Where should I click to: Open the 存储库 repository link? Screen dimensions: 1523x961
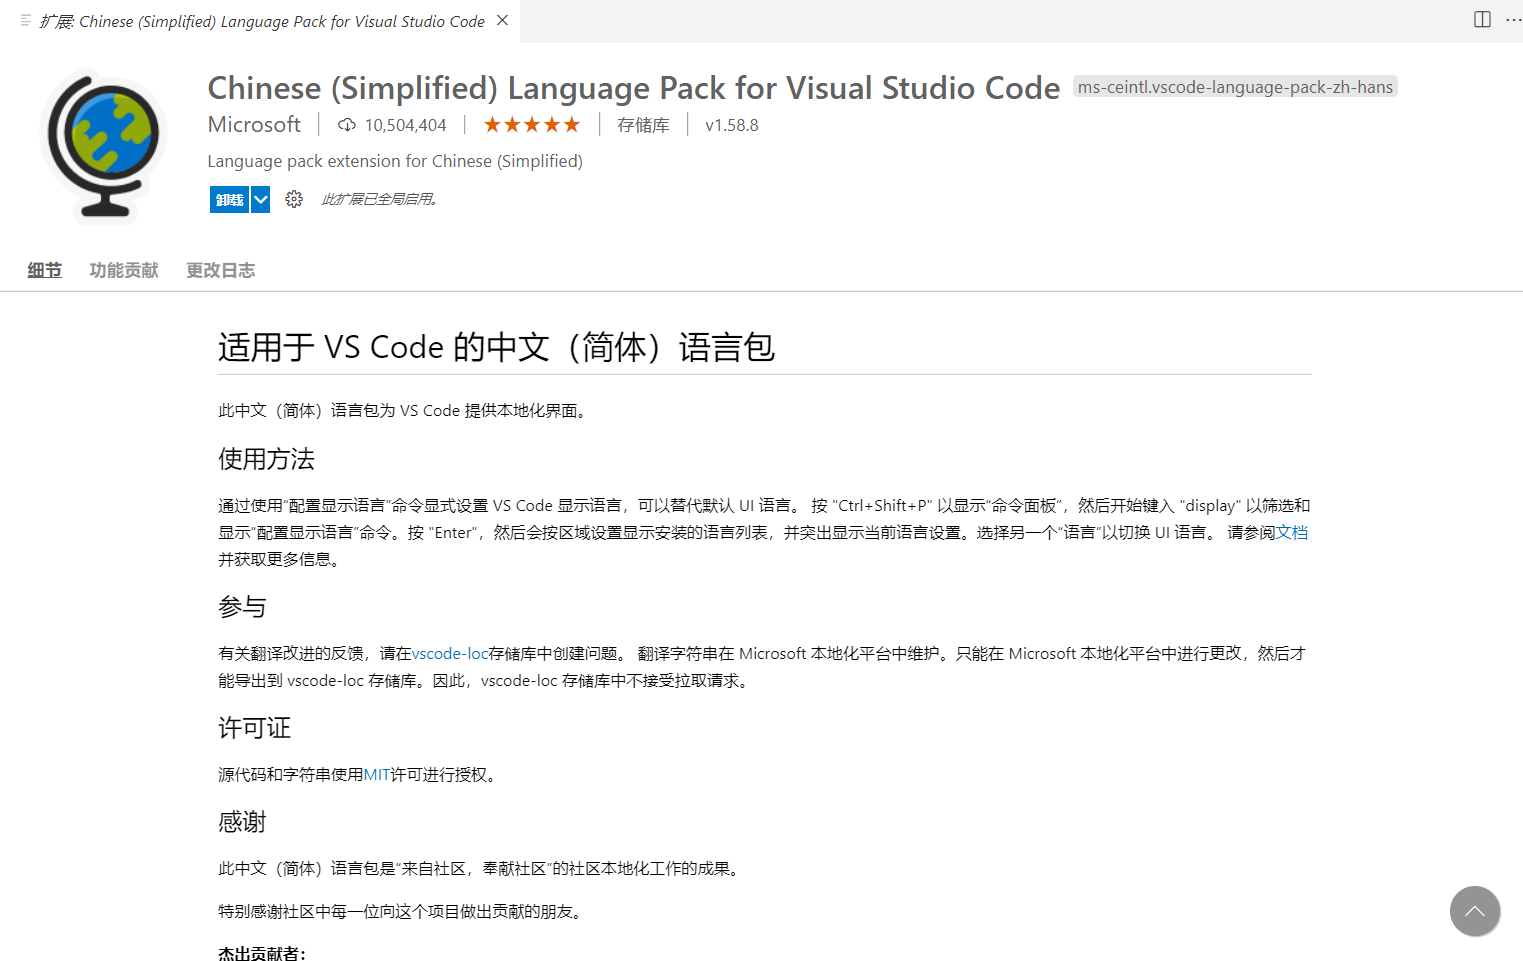tap(643, 125)
